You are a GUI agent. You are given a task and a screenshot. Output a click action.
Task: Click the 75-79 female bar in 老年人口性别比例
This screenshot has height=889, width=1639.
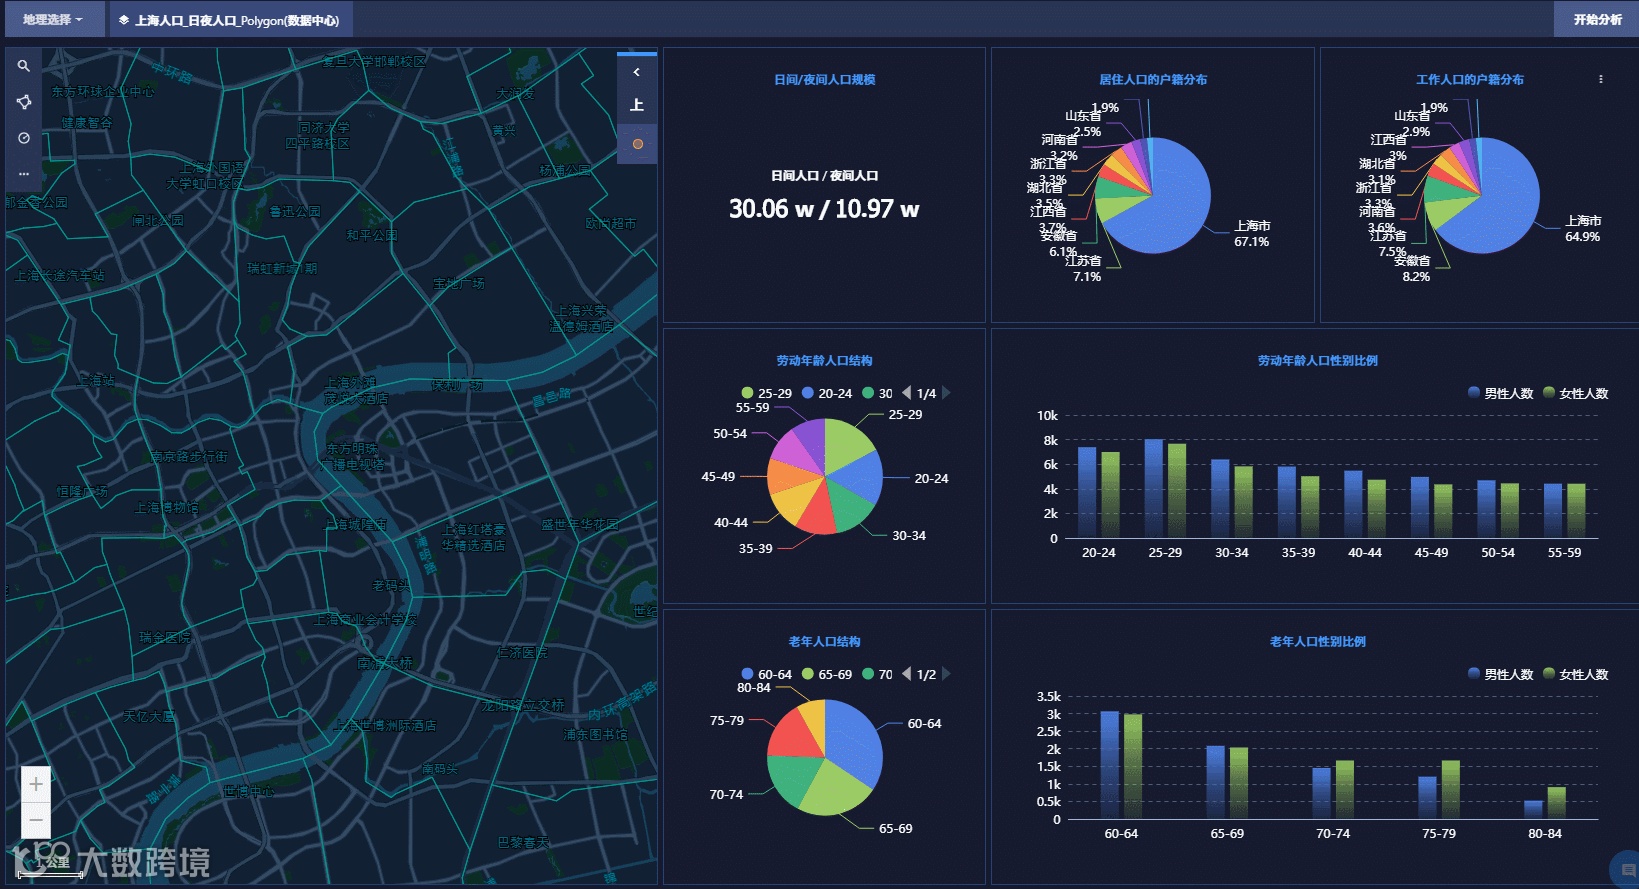[1450, 790]
